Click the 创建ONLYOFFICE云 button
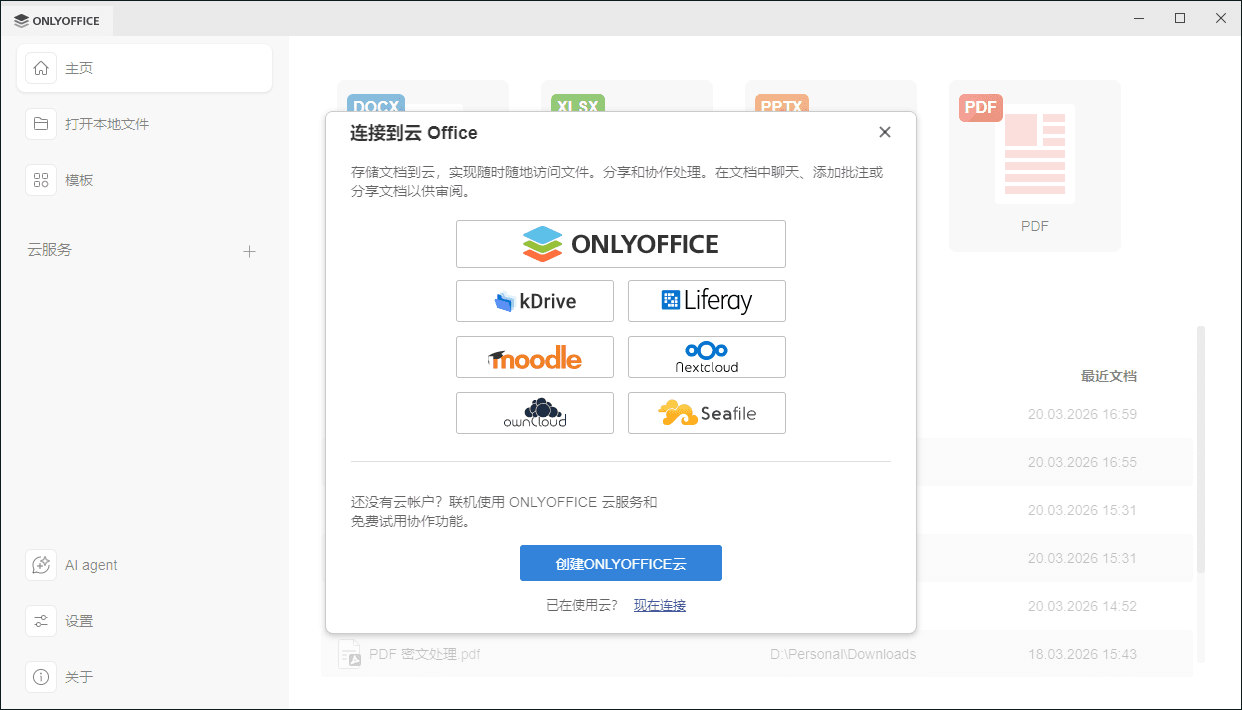 coord(621,563)
